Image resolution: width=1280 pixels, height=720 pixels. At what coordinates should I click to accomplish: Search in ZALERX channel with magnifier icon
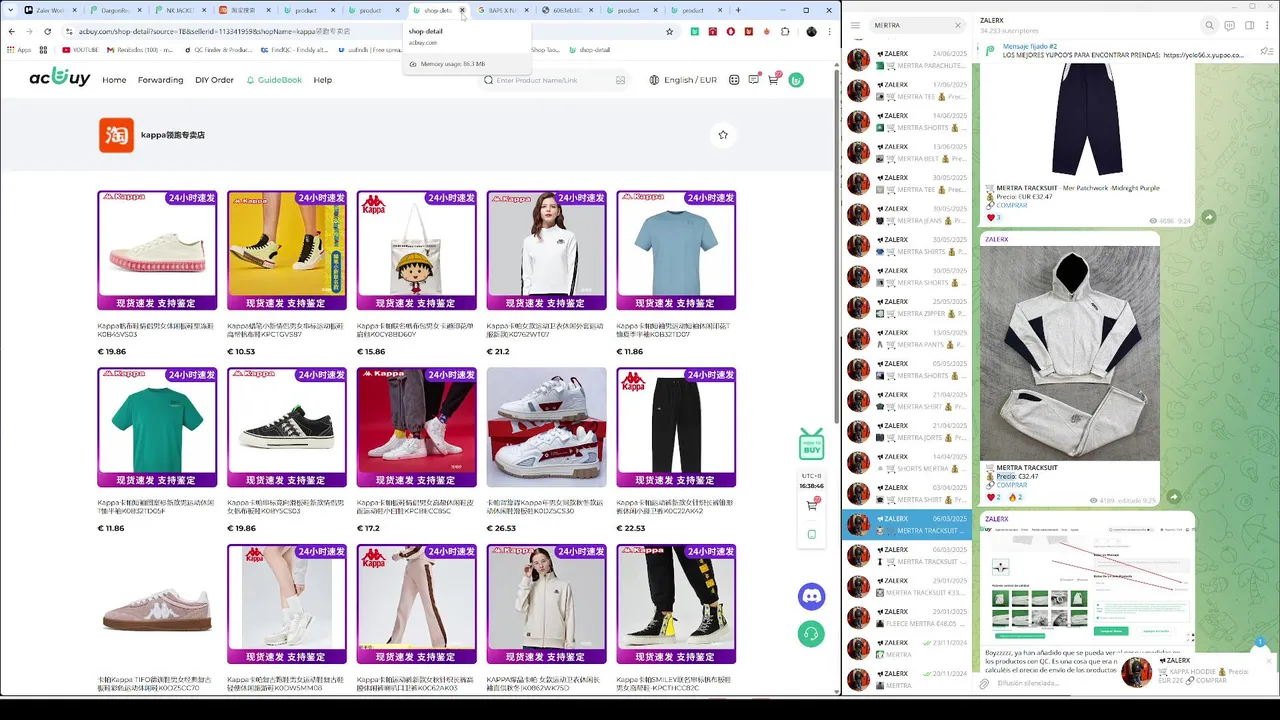[1209, 25]
